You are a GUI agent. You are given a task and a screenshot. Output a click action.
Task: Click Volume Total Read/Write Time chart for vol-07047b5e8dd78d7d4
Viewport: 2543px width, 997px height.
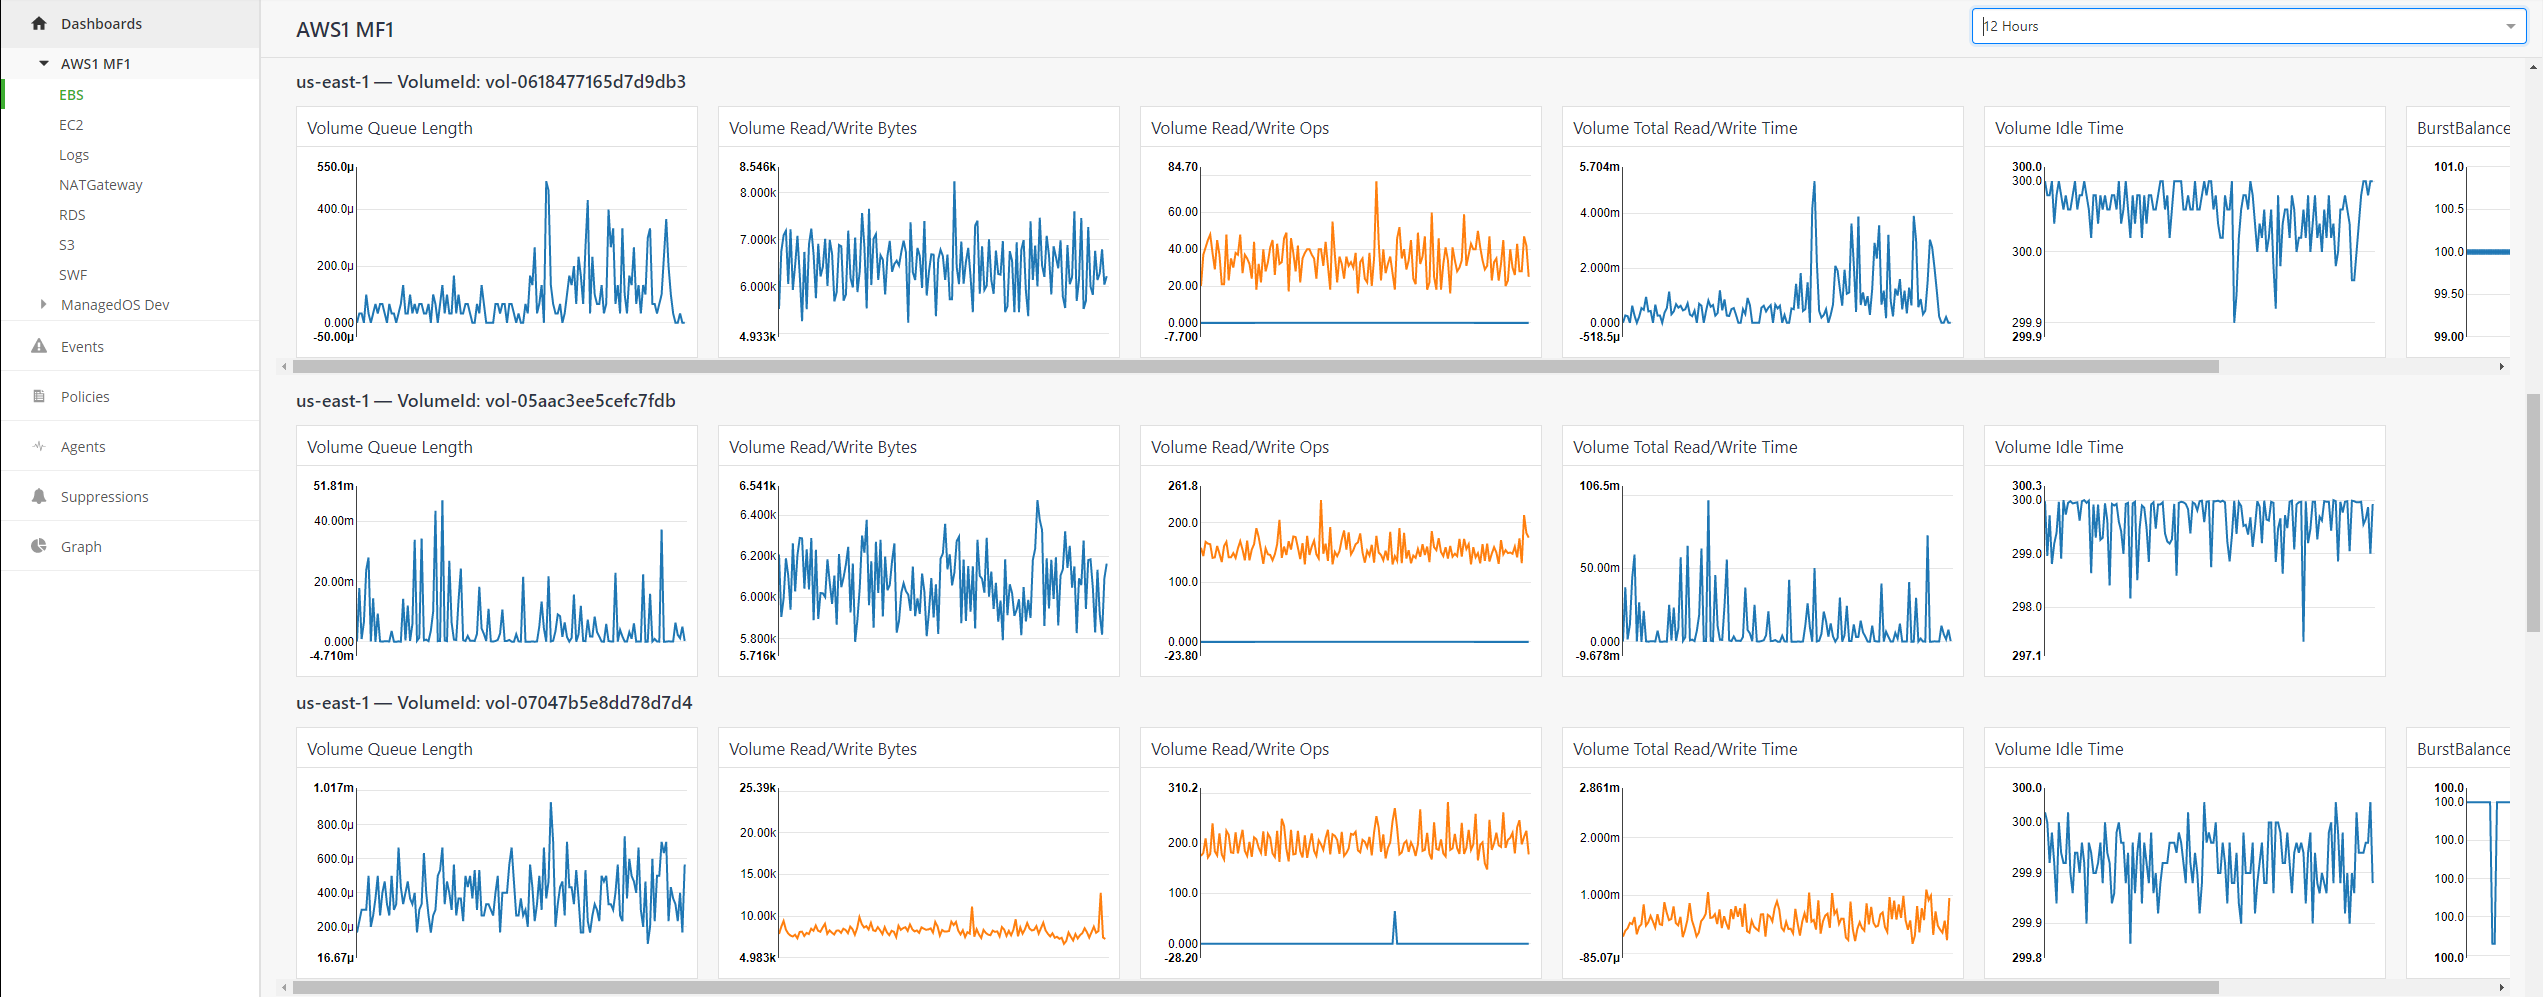pyautogui.click(x=1763, y=853)
